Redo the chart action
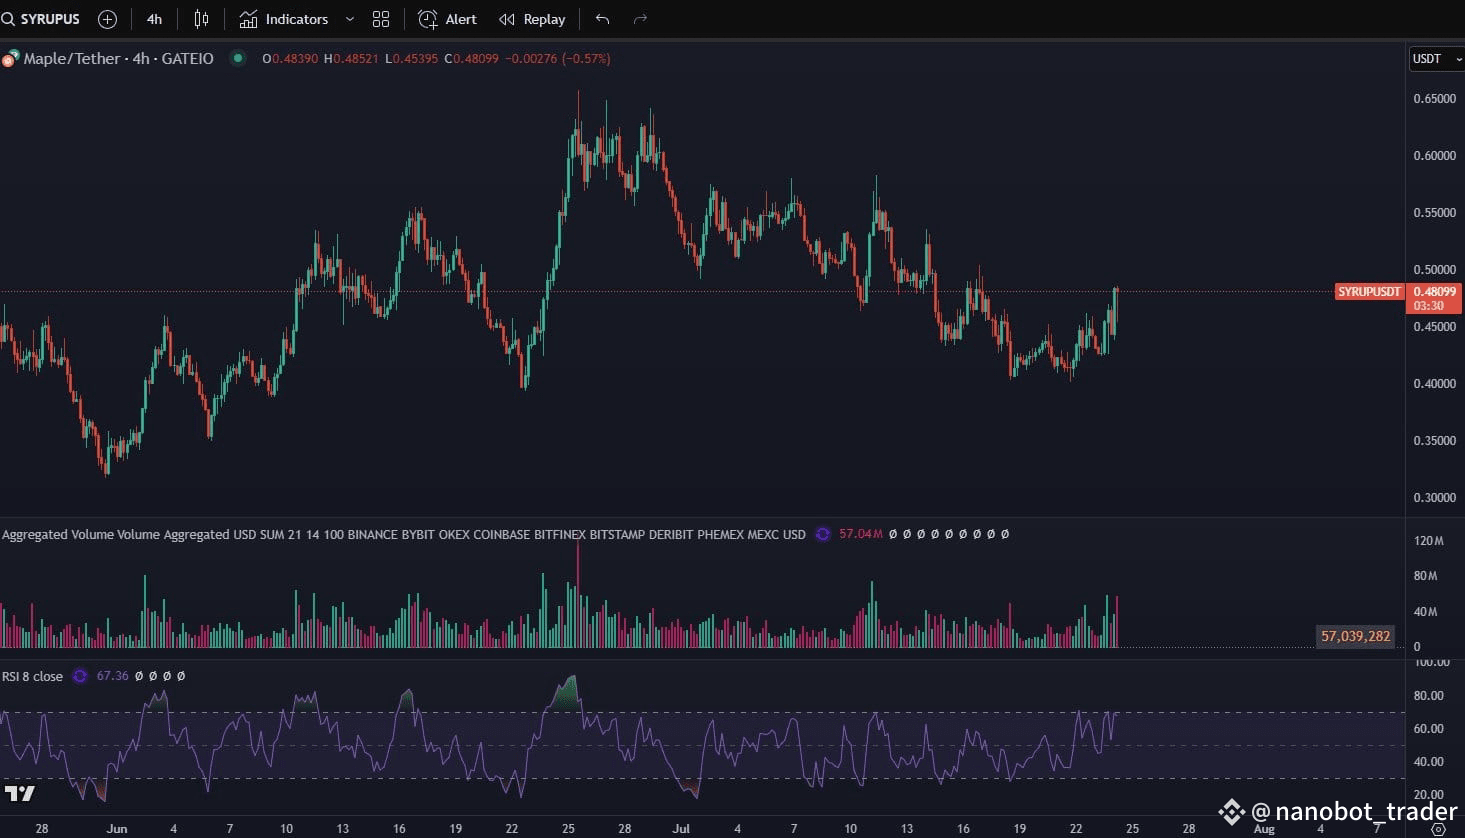The width and height of the screenshot is (1465, 838). click(641, 19)
